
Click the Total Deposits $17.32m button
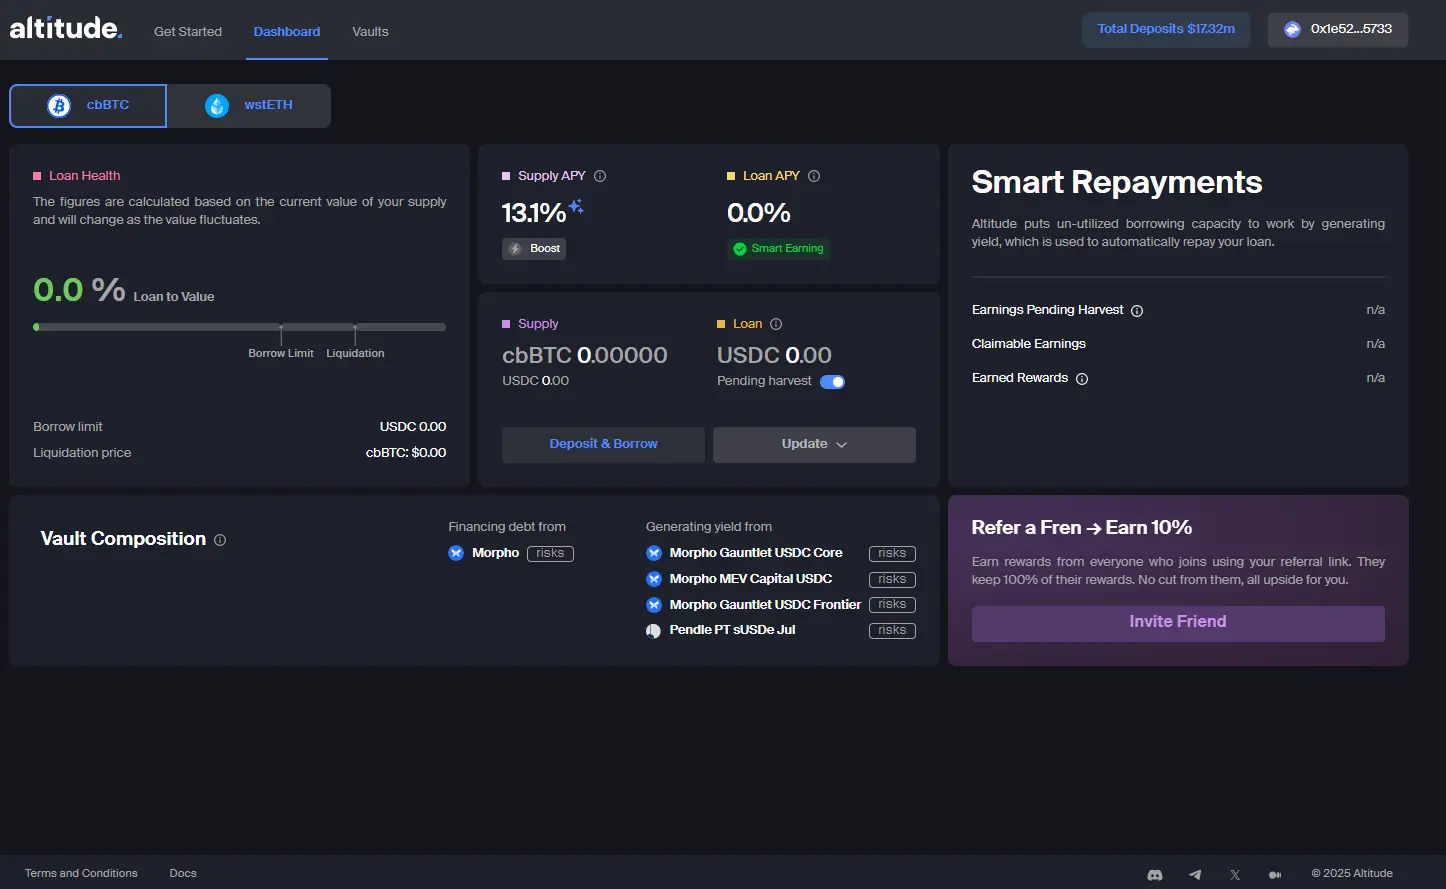1166,30
